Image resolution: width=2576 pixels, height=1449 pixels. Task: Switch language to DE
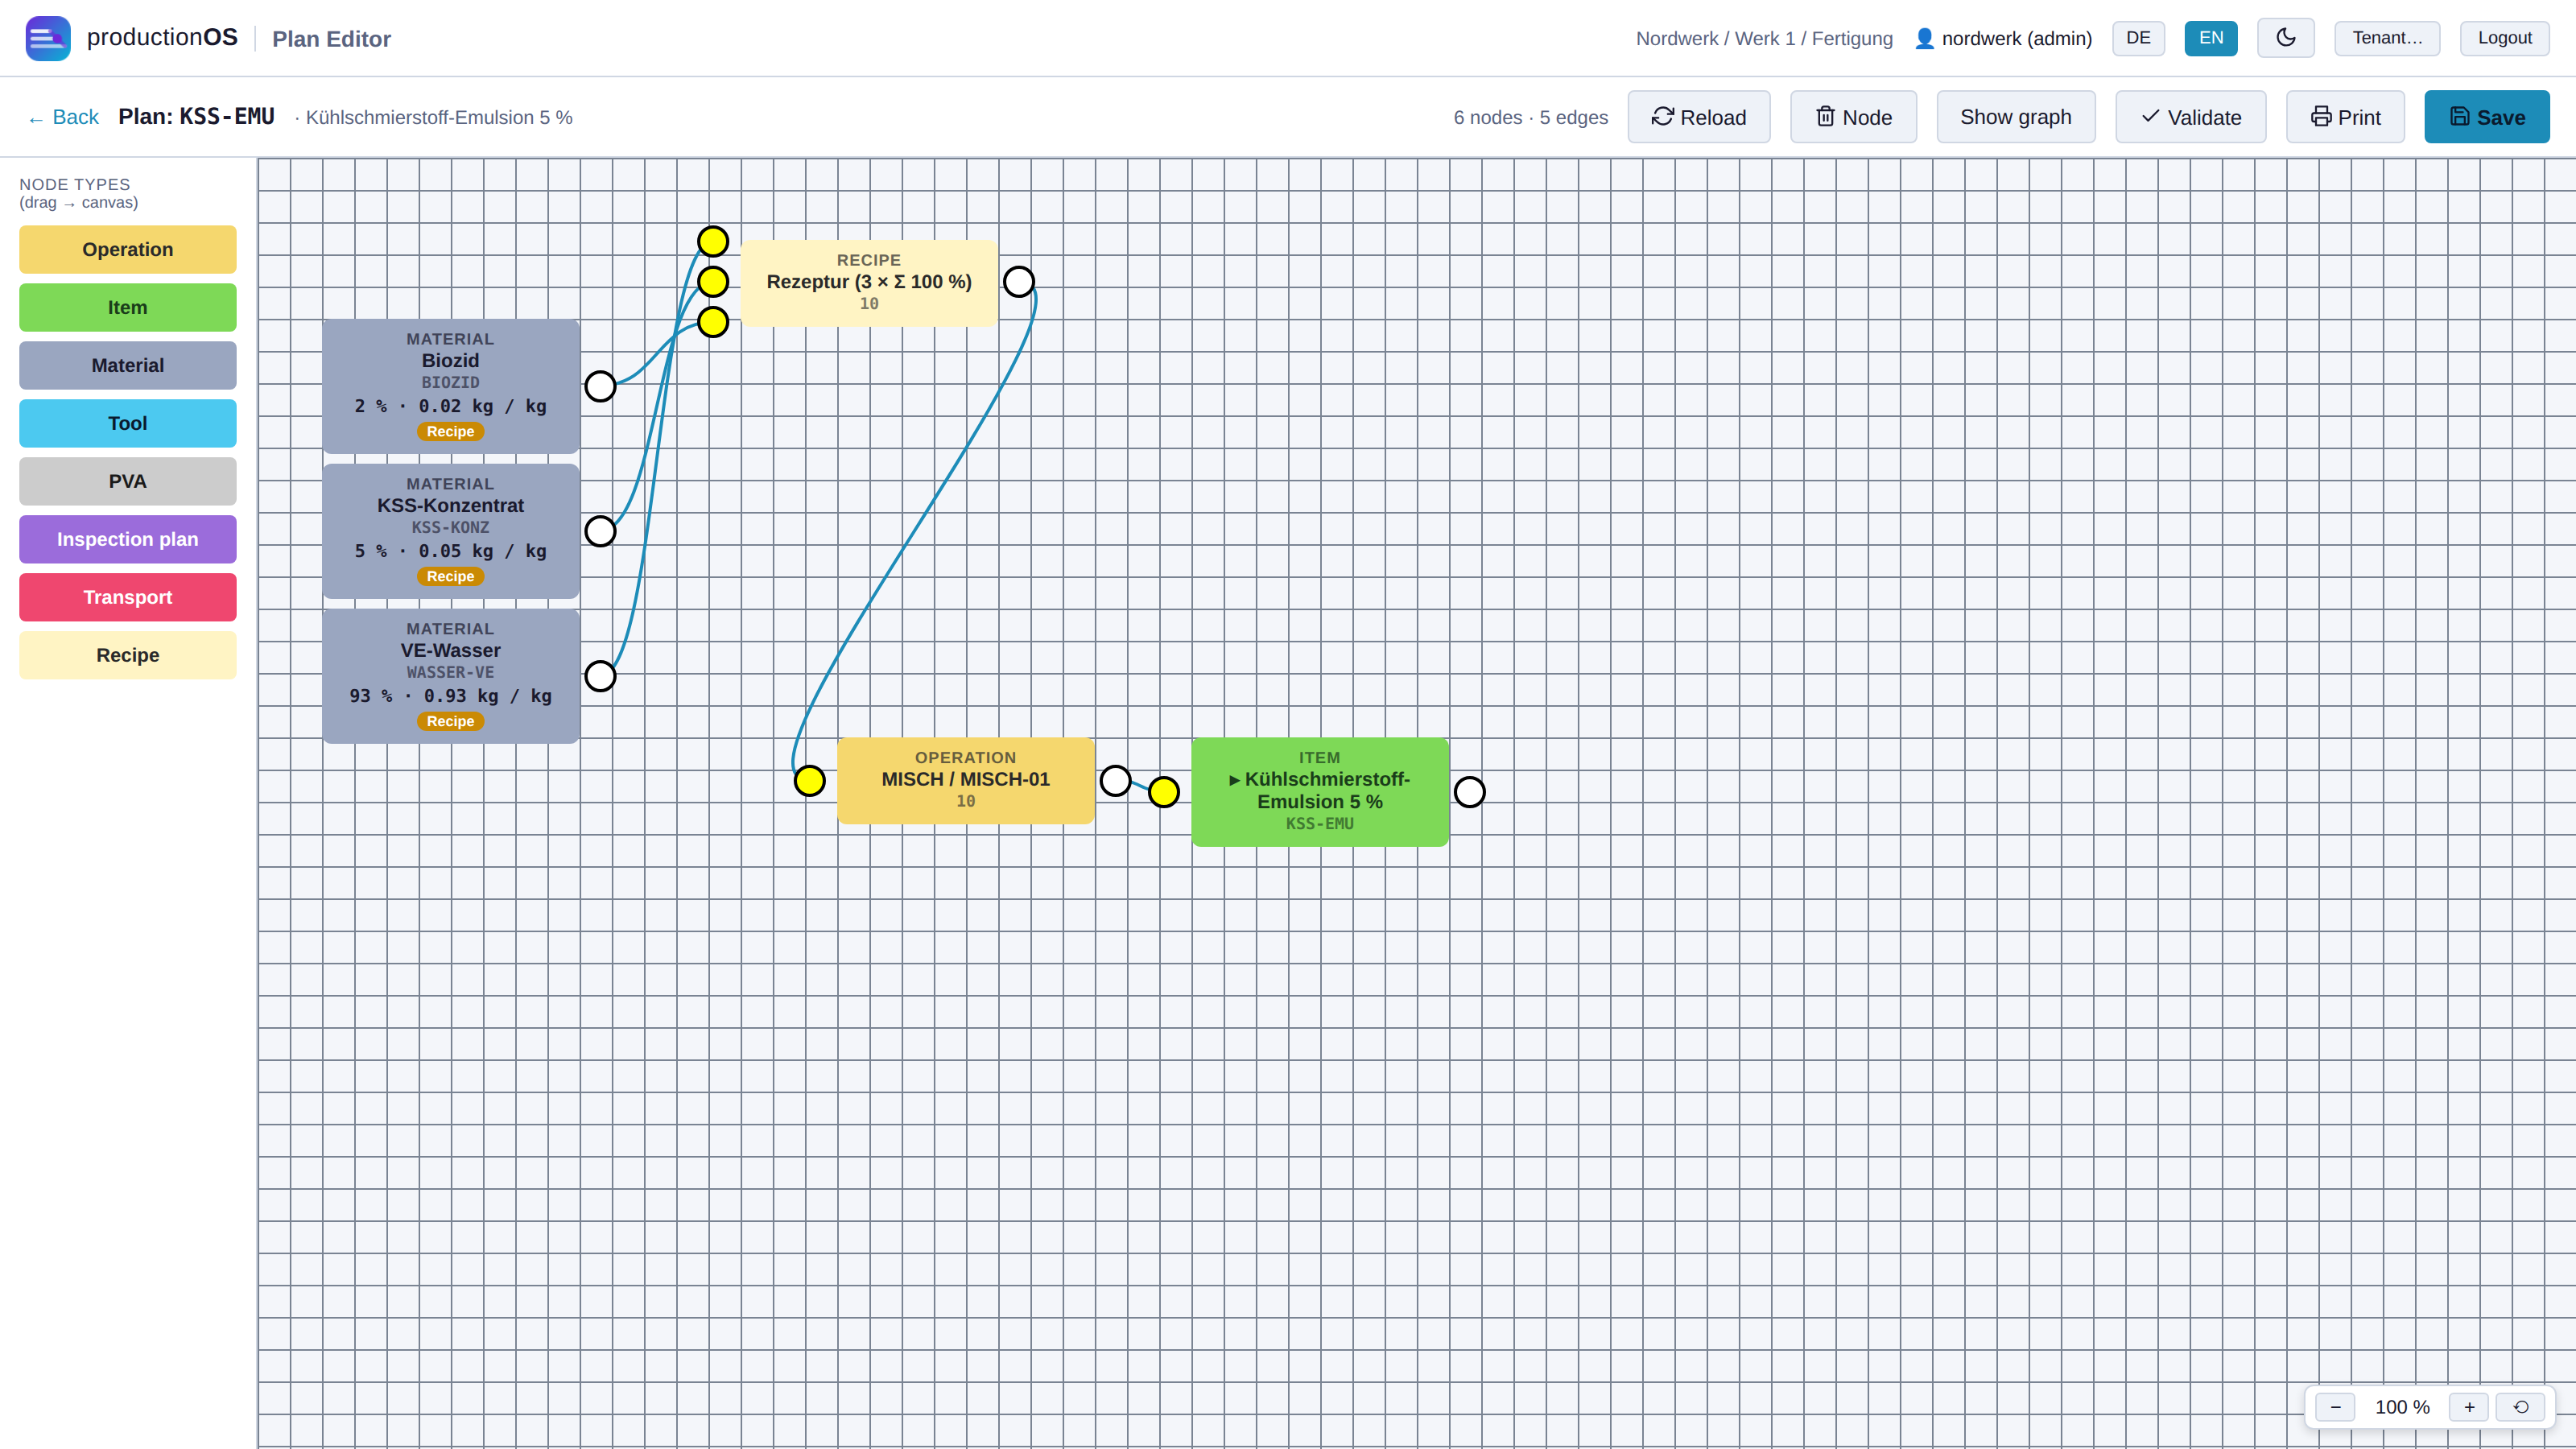[2138, 38]
